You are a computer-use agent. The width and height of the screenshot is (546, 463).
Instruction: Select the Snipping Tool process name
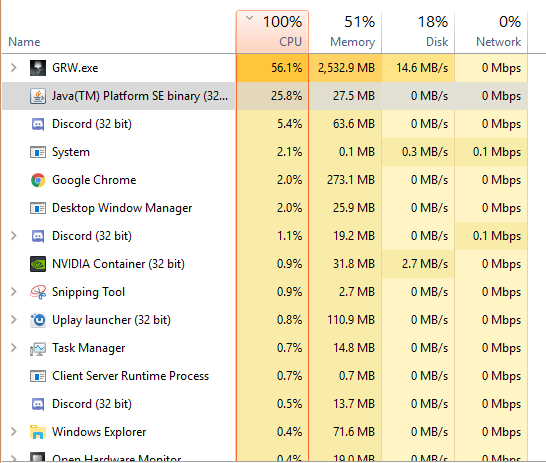click(88, 292)
